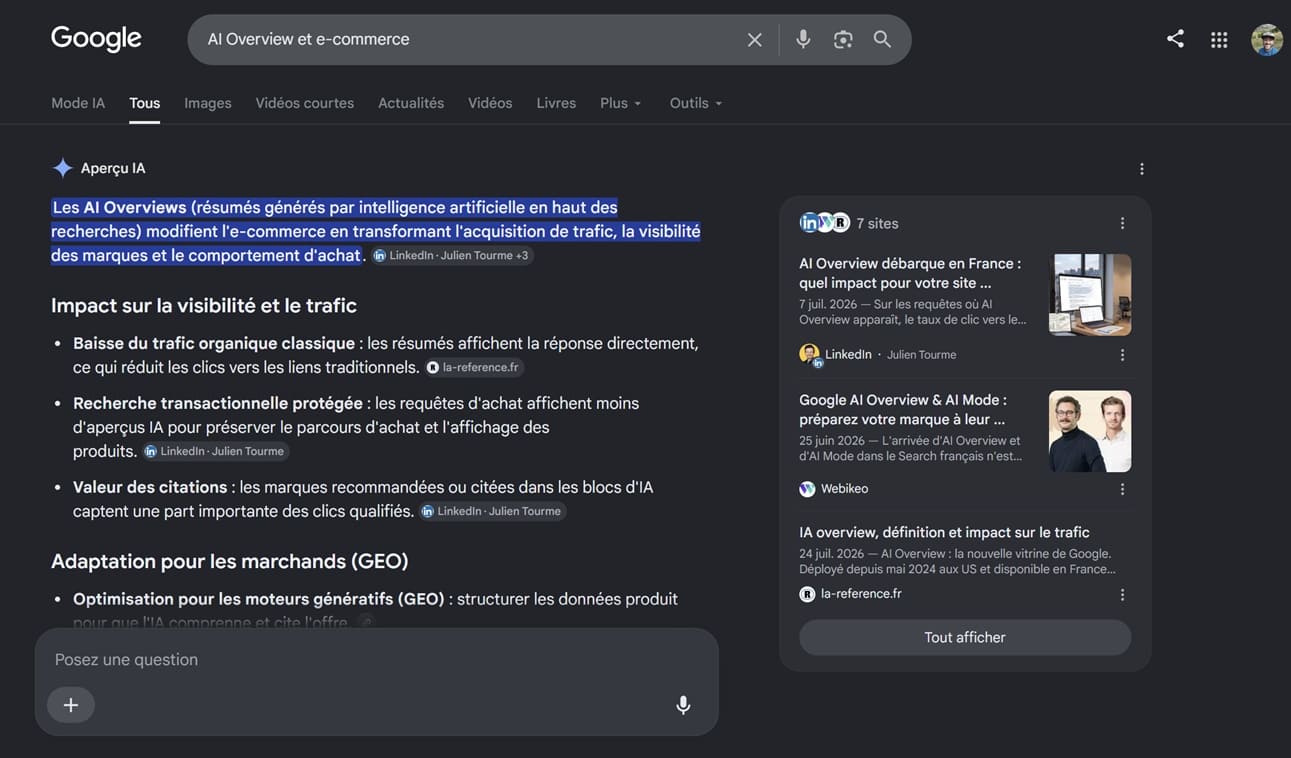
Task: Open the 'LinkedIn · Julien Tourme +3' citation chip
Action: [451, 256]
